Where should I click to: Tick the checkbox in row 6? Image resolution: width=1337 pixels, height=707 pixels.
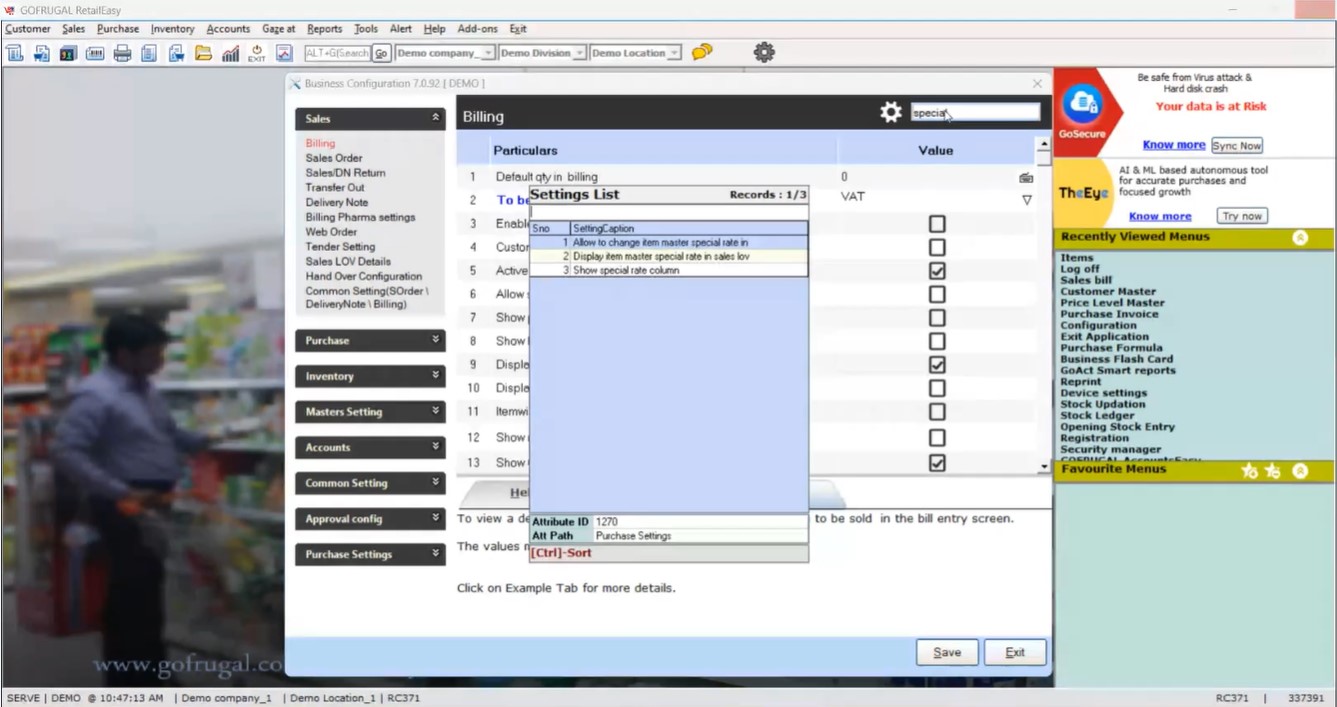(x=937, y=294)
